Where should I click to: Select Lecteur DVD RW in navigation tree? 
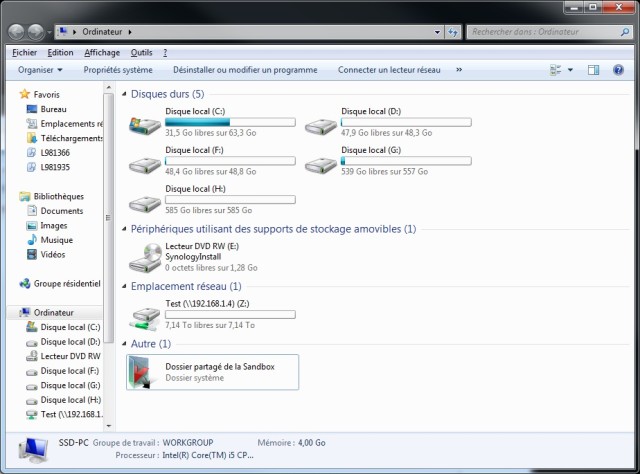pyautogui.click(x=70, y=356)
